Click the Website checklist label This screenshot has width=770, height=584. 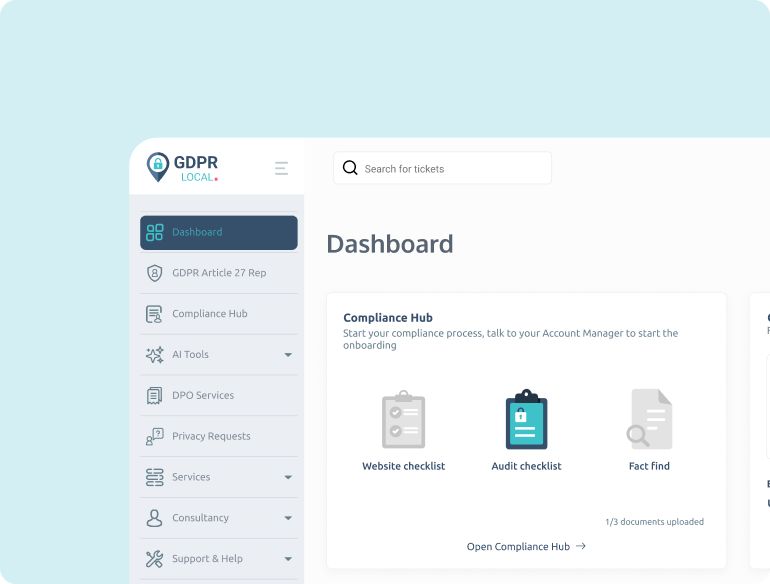click(404, 466)
